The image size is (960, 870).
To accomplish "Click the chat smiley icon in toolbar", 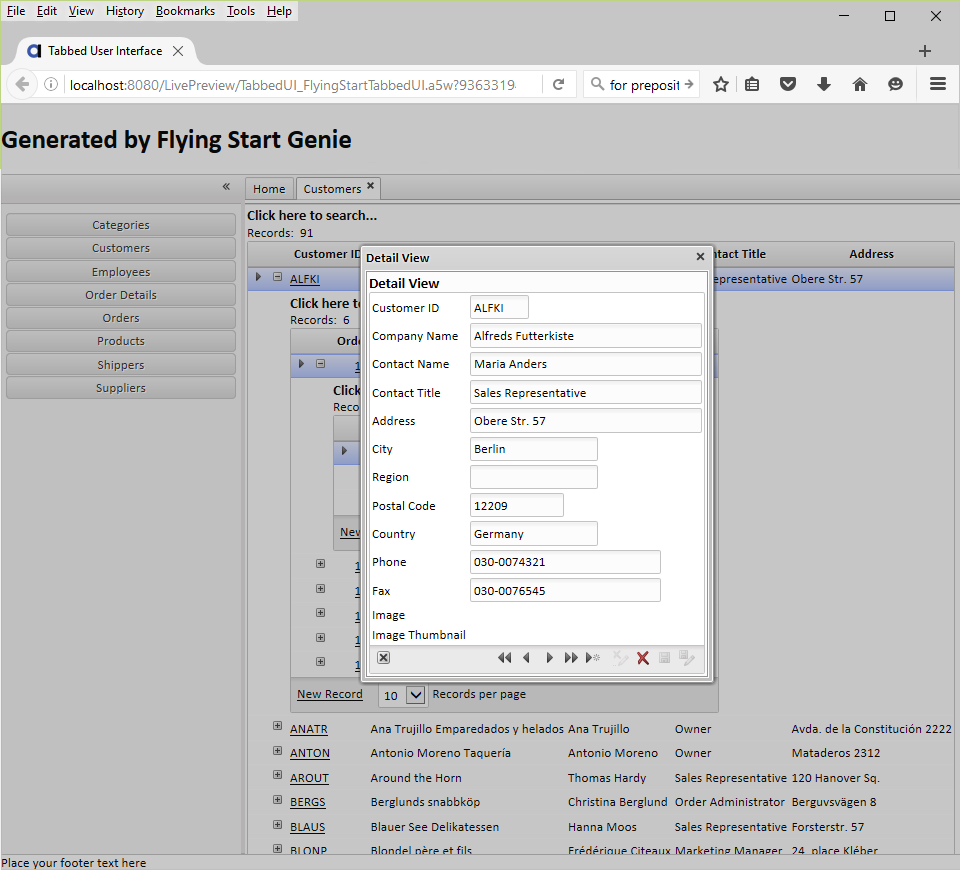I will pos(895,84).
